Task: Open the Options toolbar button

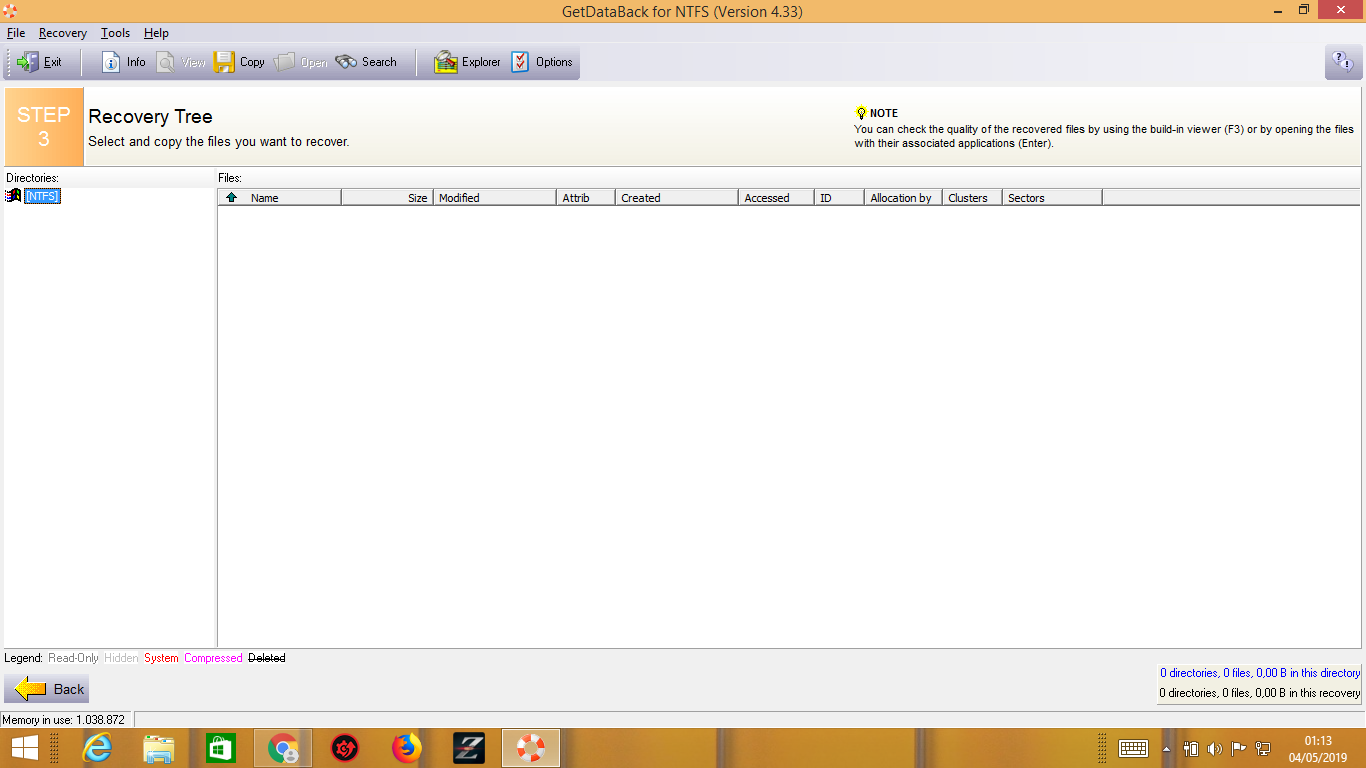Action: 542,62
